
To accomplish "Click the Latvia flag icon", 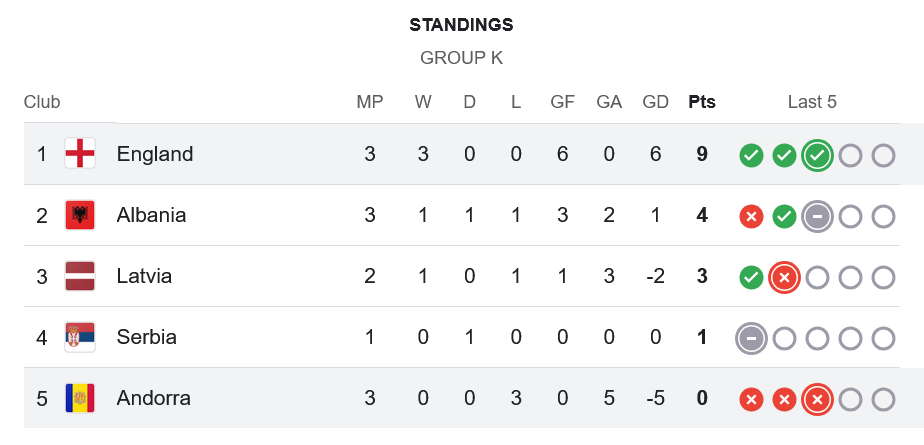I will 80,276.
